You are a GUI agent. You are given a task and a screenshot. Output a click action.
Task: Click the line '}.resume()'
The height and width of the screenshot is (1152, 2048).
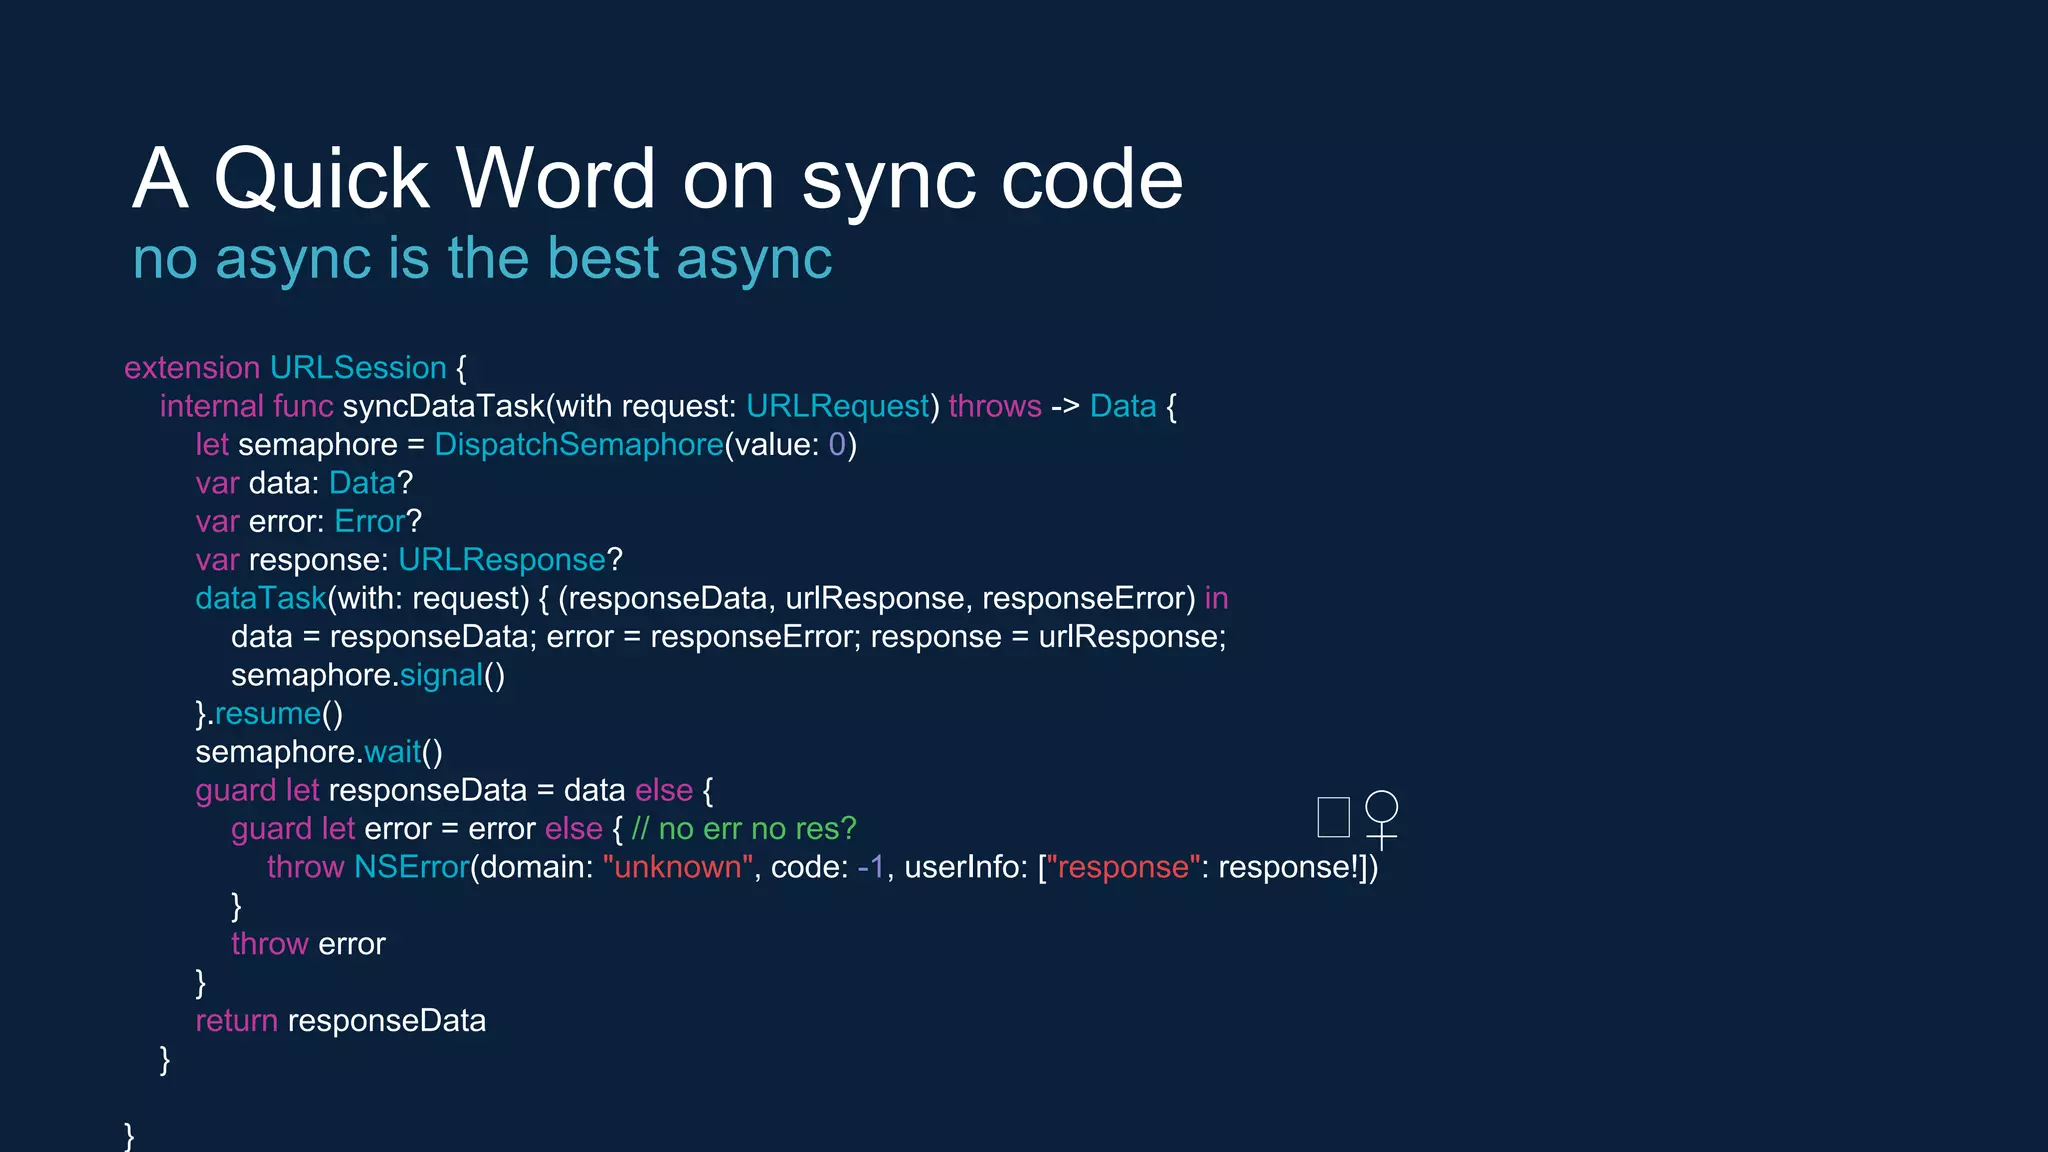click(269, 713)
